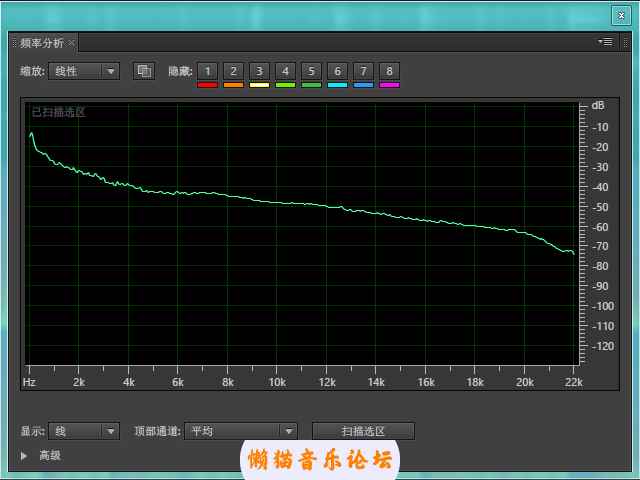Click the magenta color swatch under 8
The image size is (640, 480).
389,85
